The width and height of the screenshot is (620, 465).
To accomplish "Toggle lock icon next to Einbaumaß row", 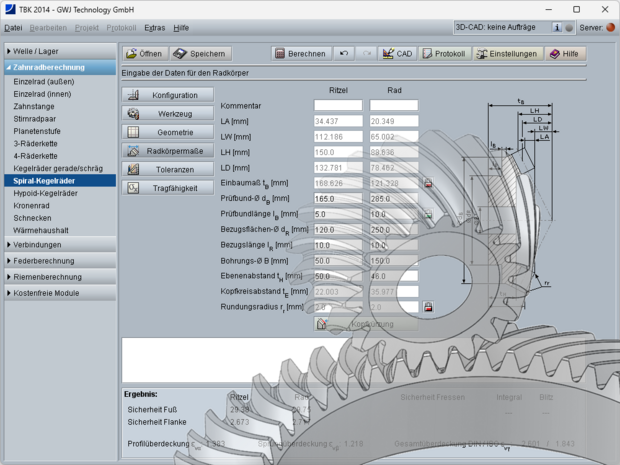I will (x=428, y=184).
